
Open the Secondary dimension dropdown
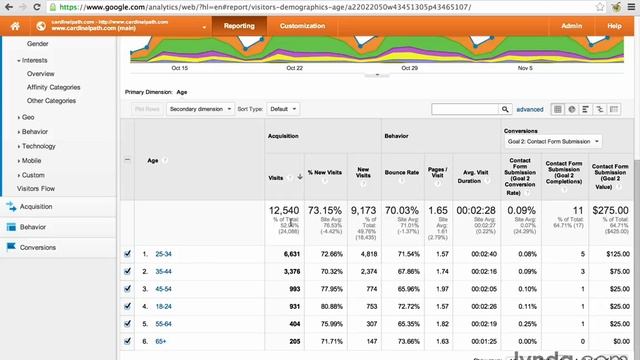tap(200, 109)
